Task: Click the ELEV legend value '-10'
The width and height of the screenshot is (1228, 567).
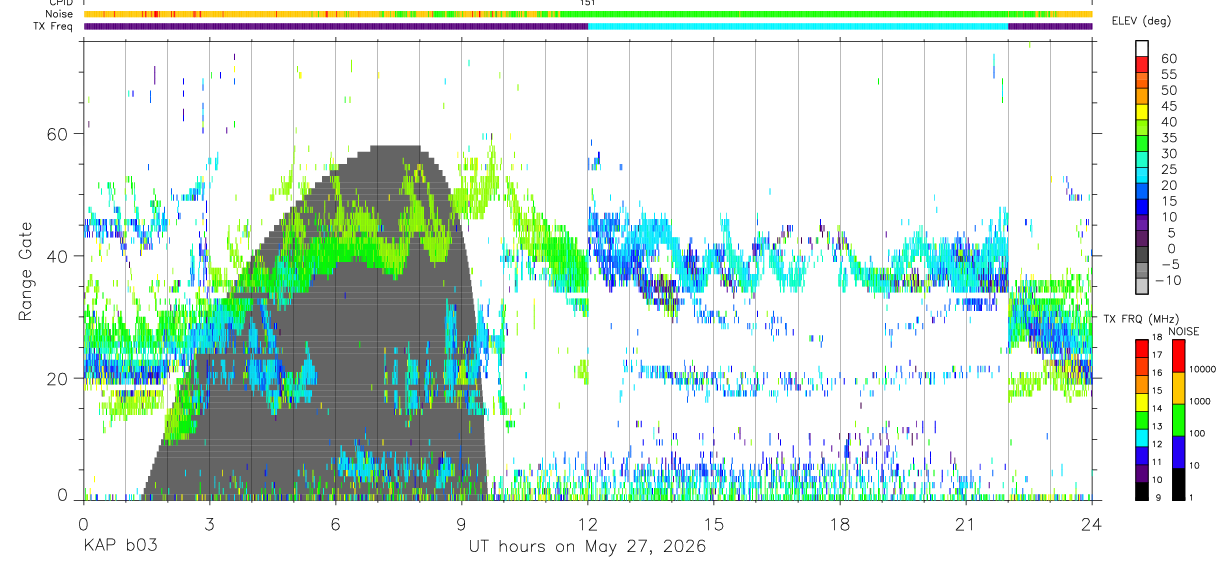Action: click(x=1170, y=280)
